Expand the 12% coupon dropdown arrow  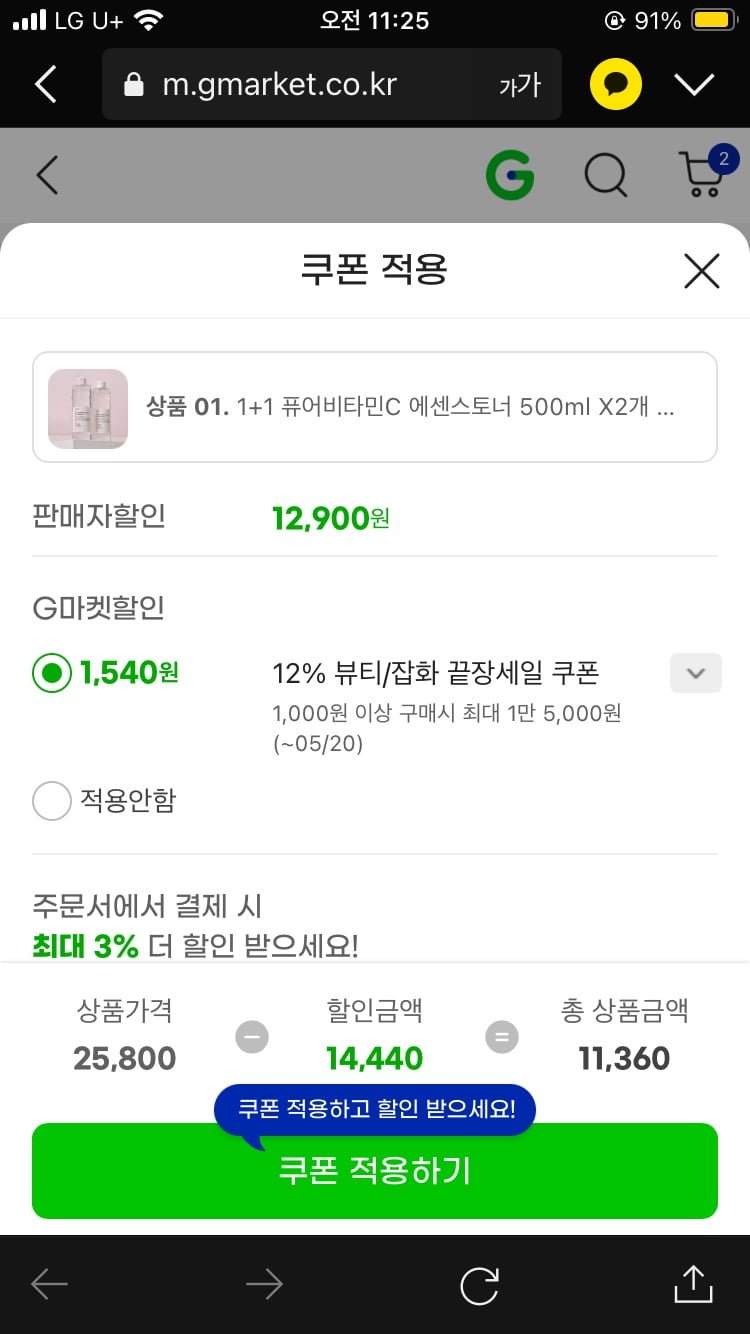[695, 673]
